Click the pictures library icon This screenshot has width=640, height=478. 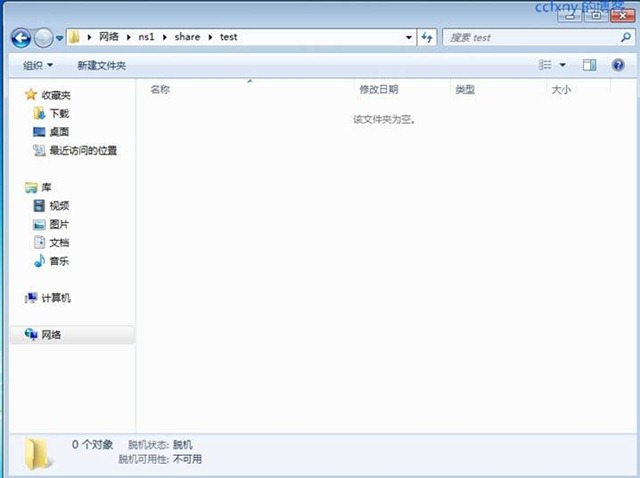point(39,224)
